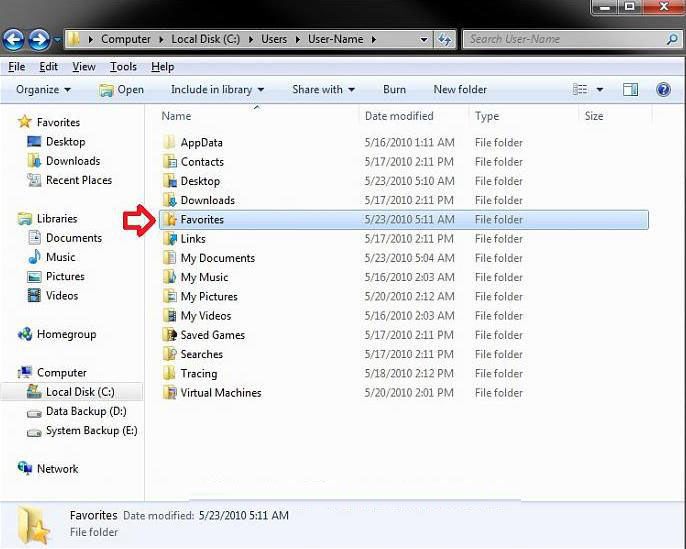This screenshot has height=549, width=686.
Task: Click the Burn button
Action: [394, 89]
